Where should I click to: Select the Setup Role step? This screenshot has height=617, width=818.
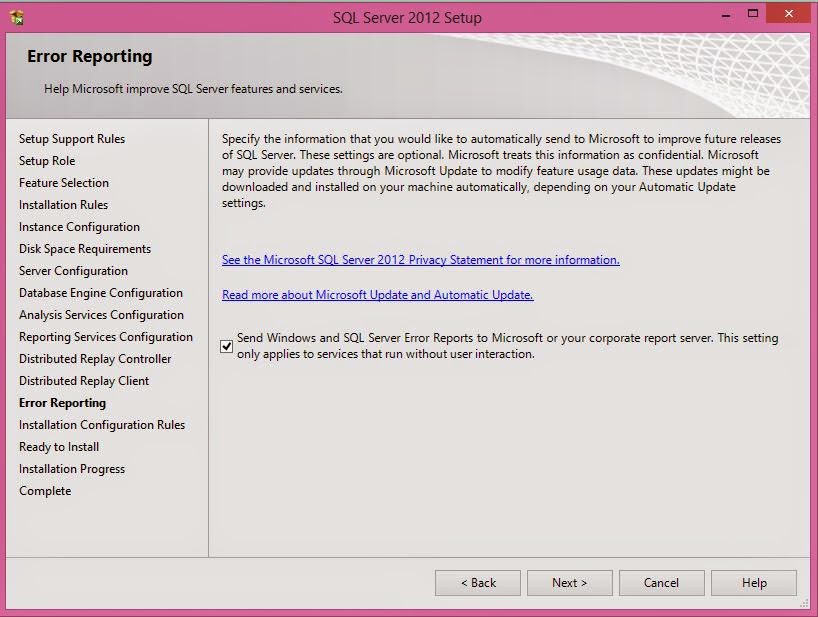pos(47,161)
